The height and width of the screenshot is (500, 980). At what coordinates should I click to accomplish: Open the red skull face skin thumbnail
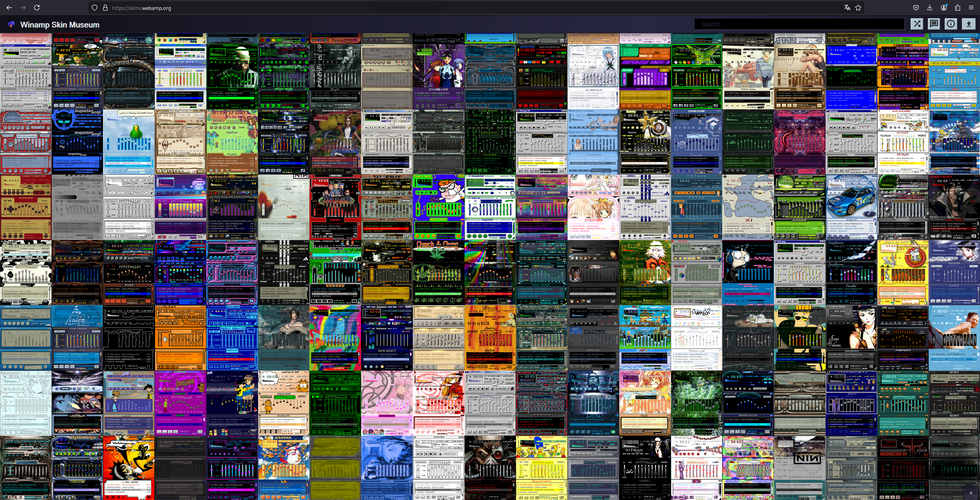tap(489, 468)
